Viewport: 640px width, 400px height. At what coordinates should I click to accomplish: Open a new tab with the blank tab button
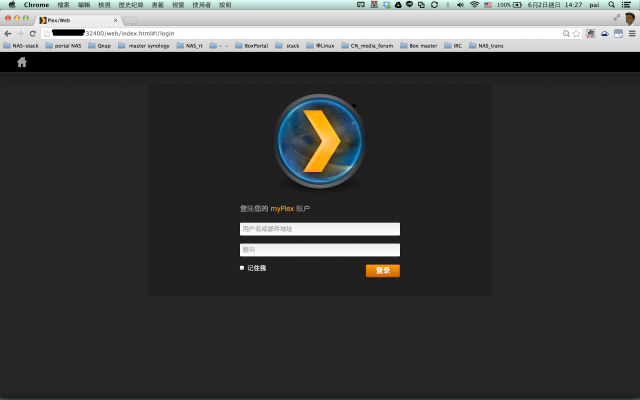click(x=130, y=20)
